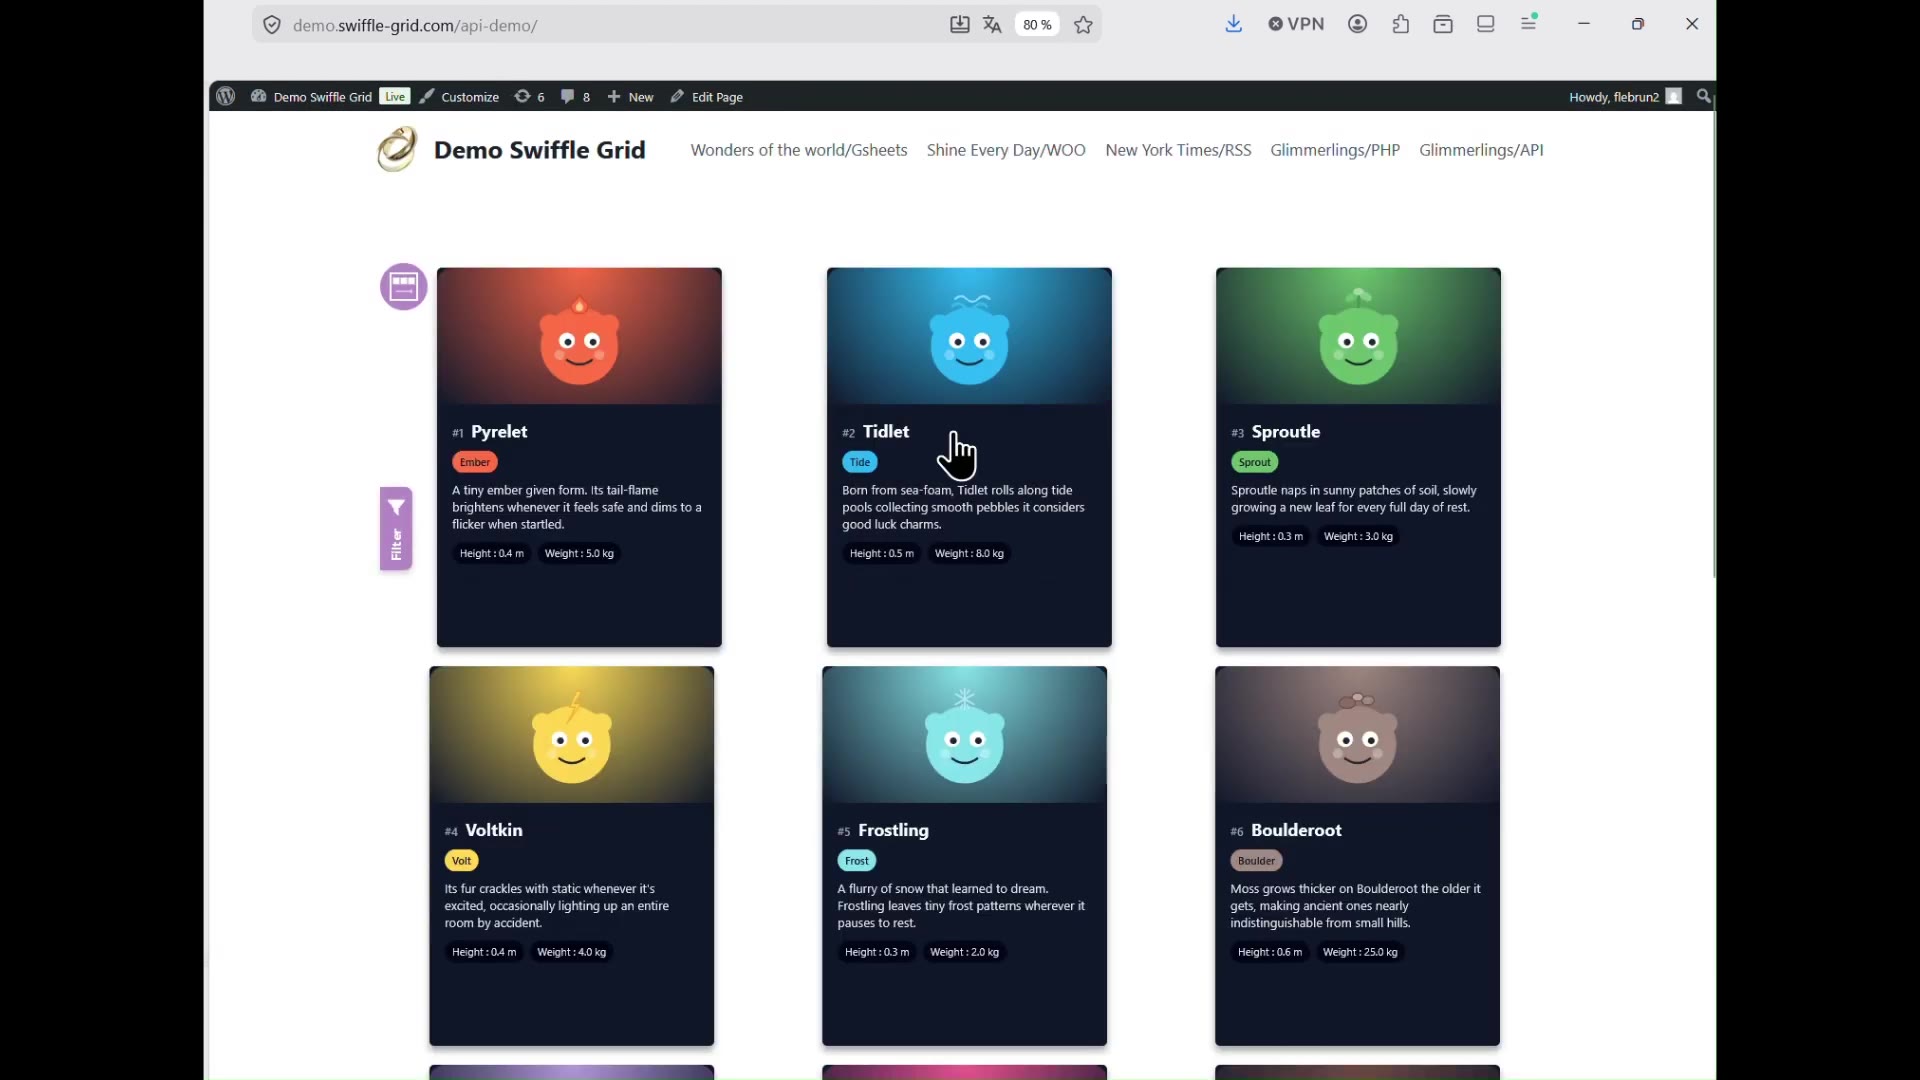Open the Howdy, flebrun2 account menu

pos(1625,97)
